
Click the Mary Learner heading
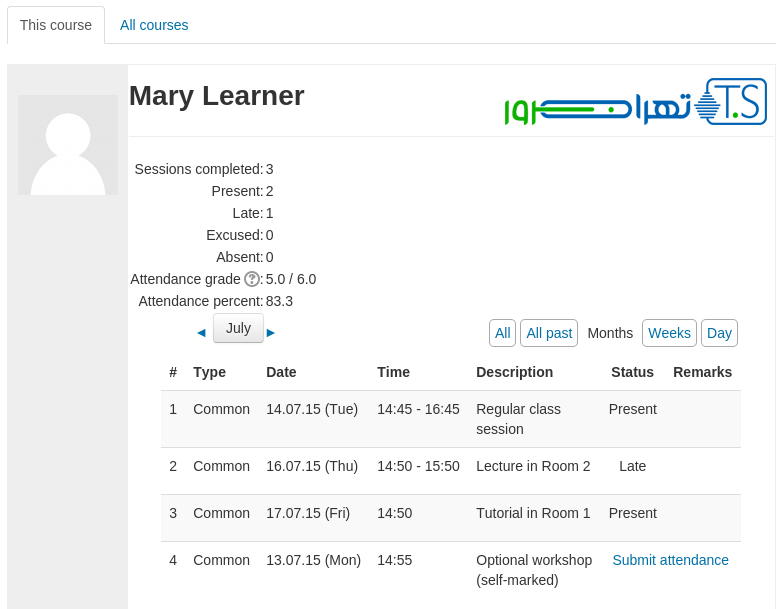click(x=217, y=96)
